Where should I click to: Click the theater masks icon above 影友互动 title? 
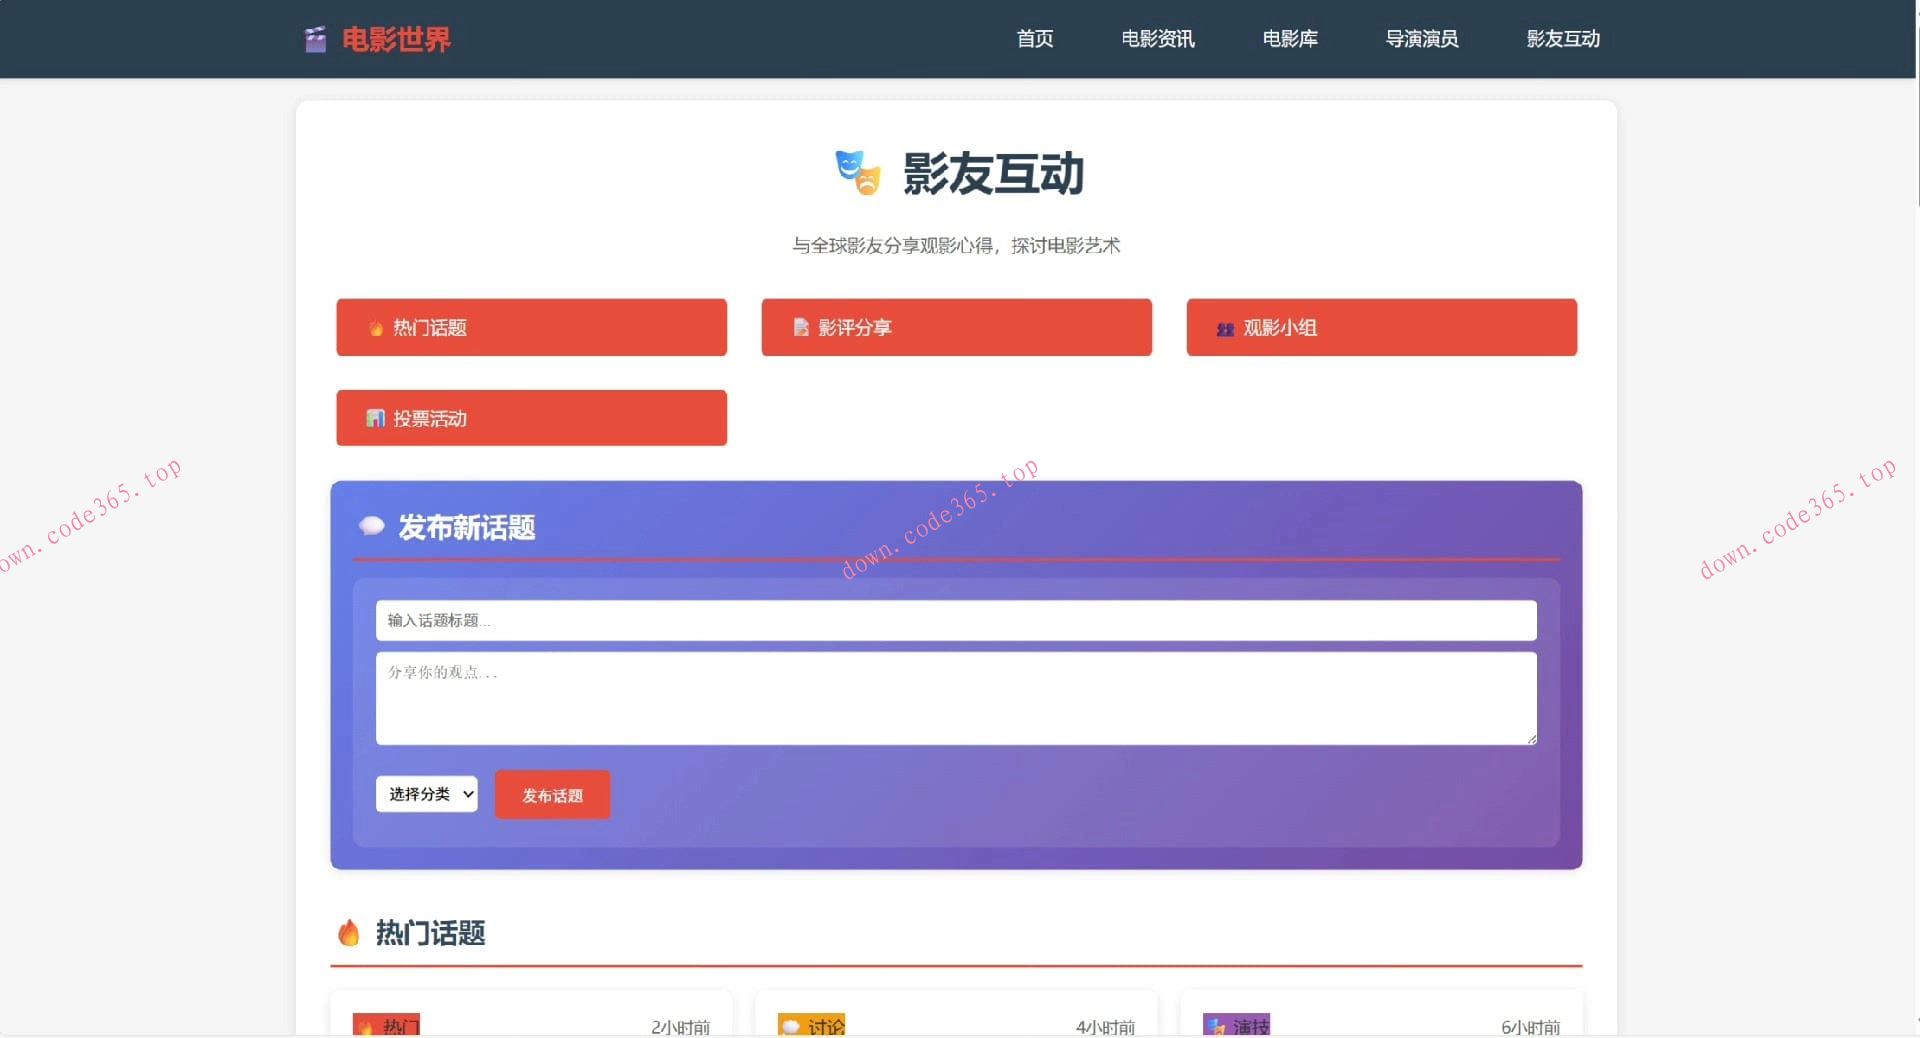[x=855, y=175]
